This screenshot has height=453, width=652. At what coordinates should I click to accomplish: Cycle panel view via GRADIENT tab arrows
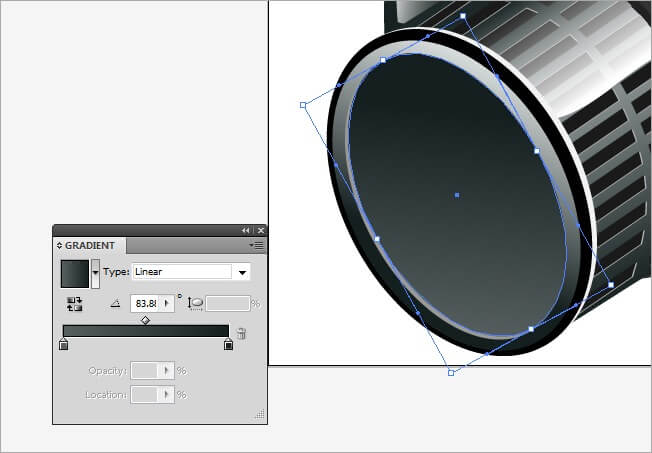pos(59,245)
